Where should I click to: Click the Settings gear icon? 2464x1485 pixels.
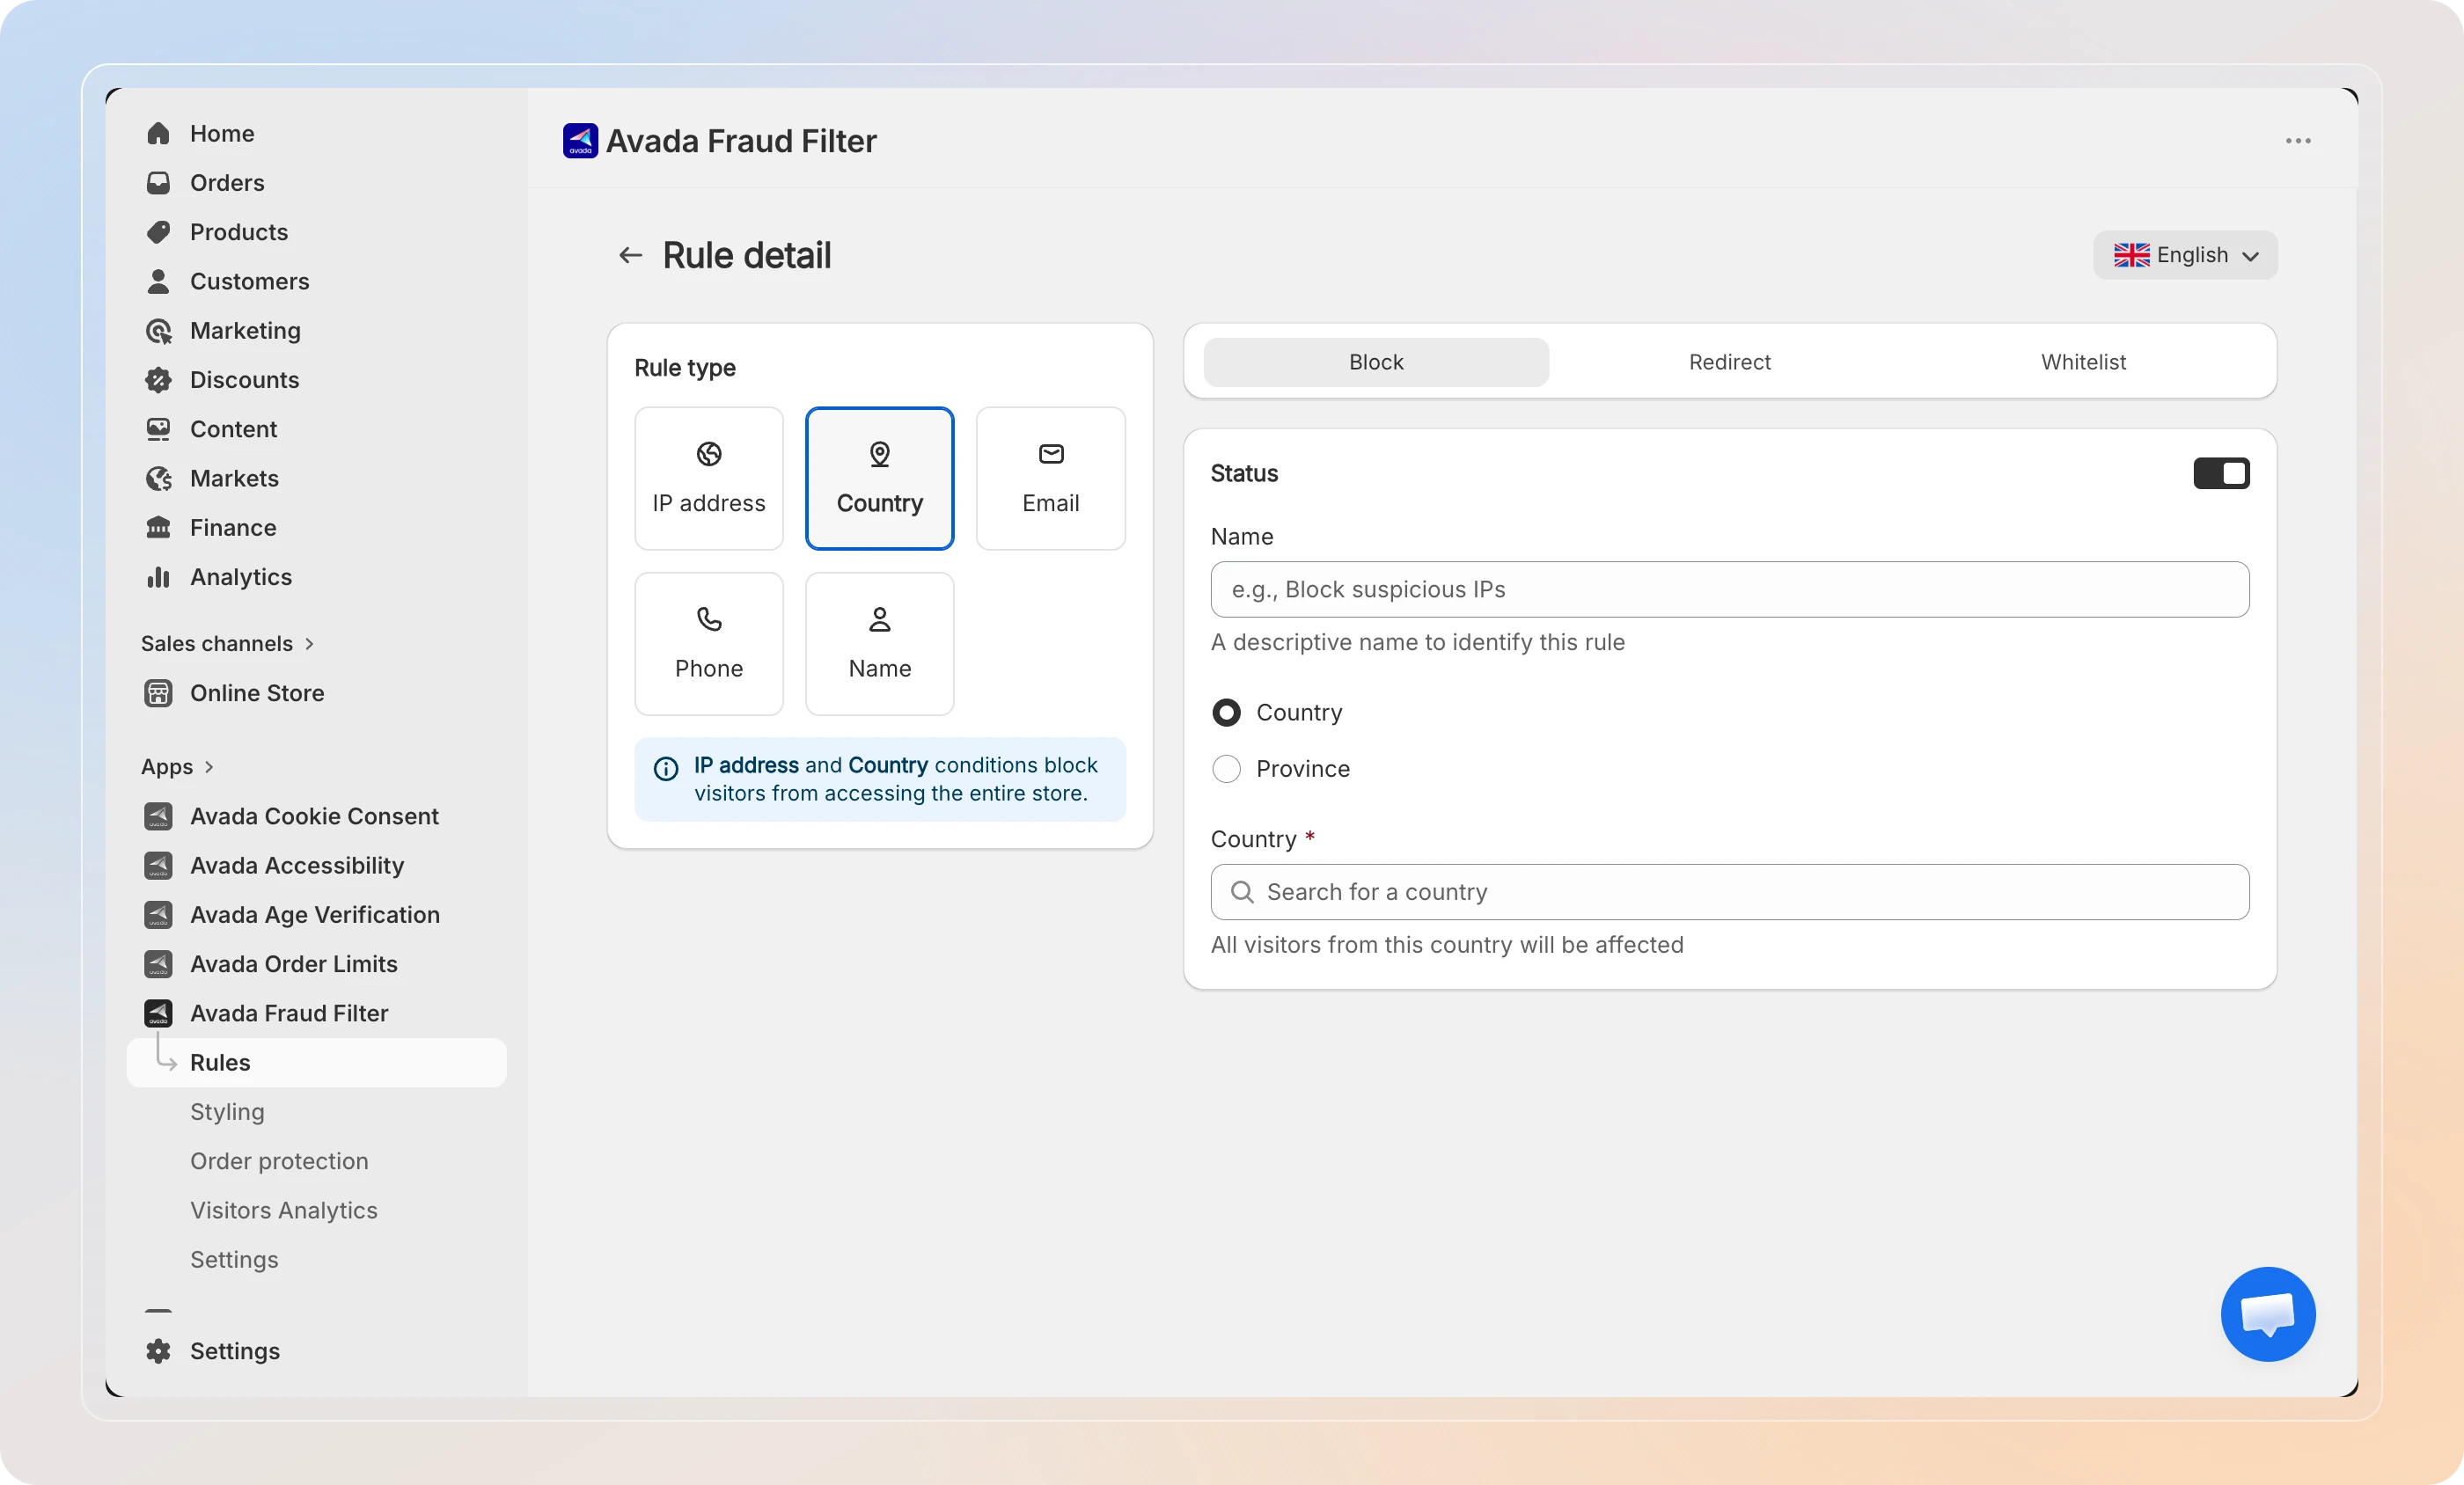tap(158, 1351)
